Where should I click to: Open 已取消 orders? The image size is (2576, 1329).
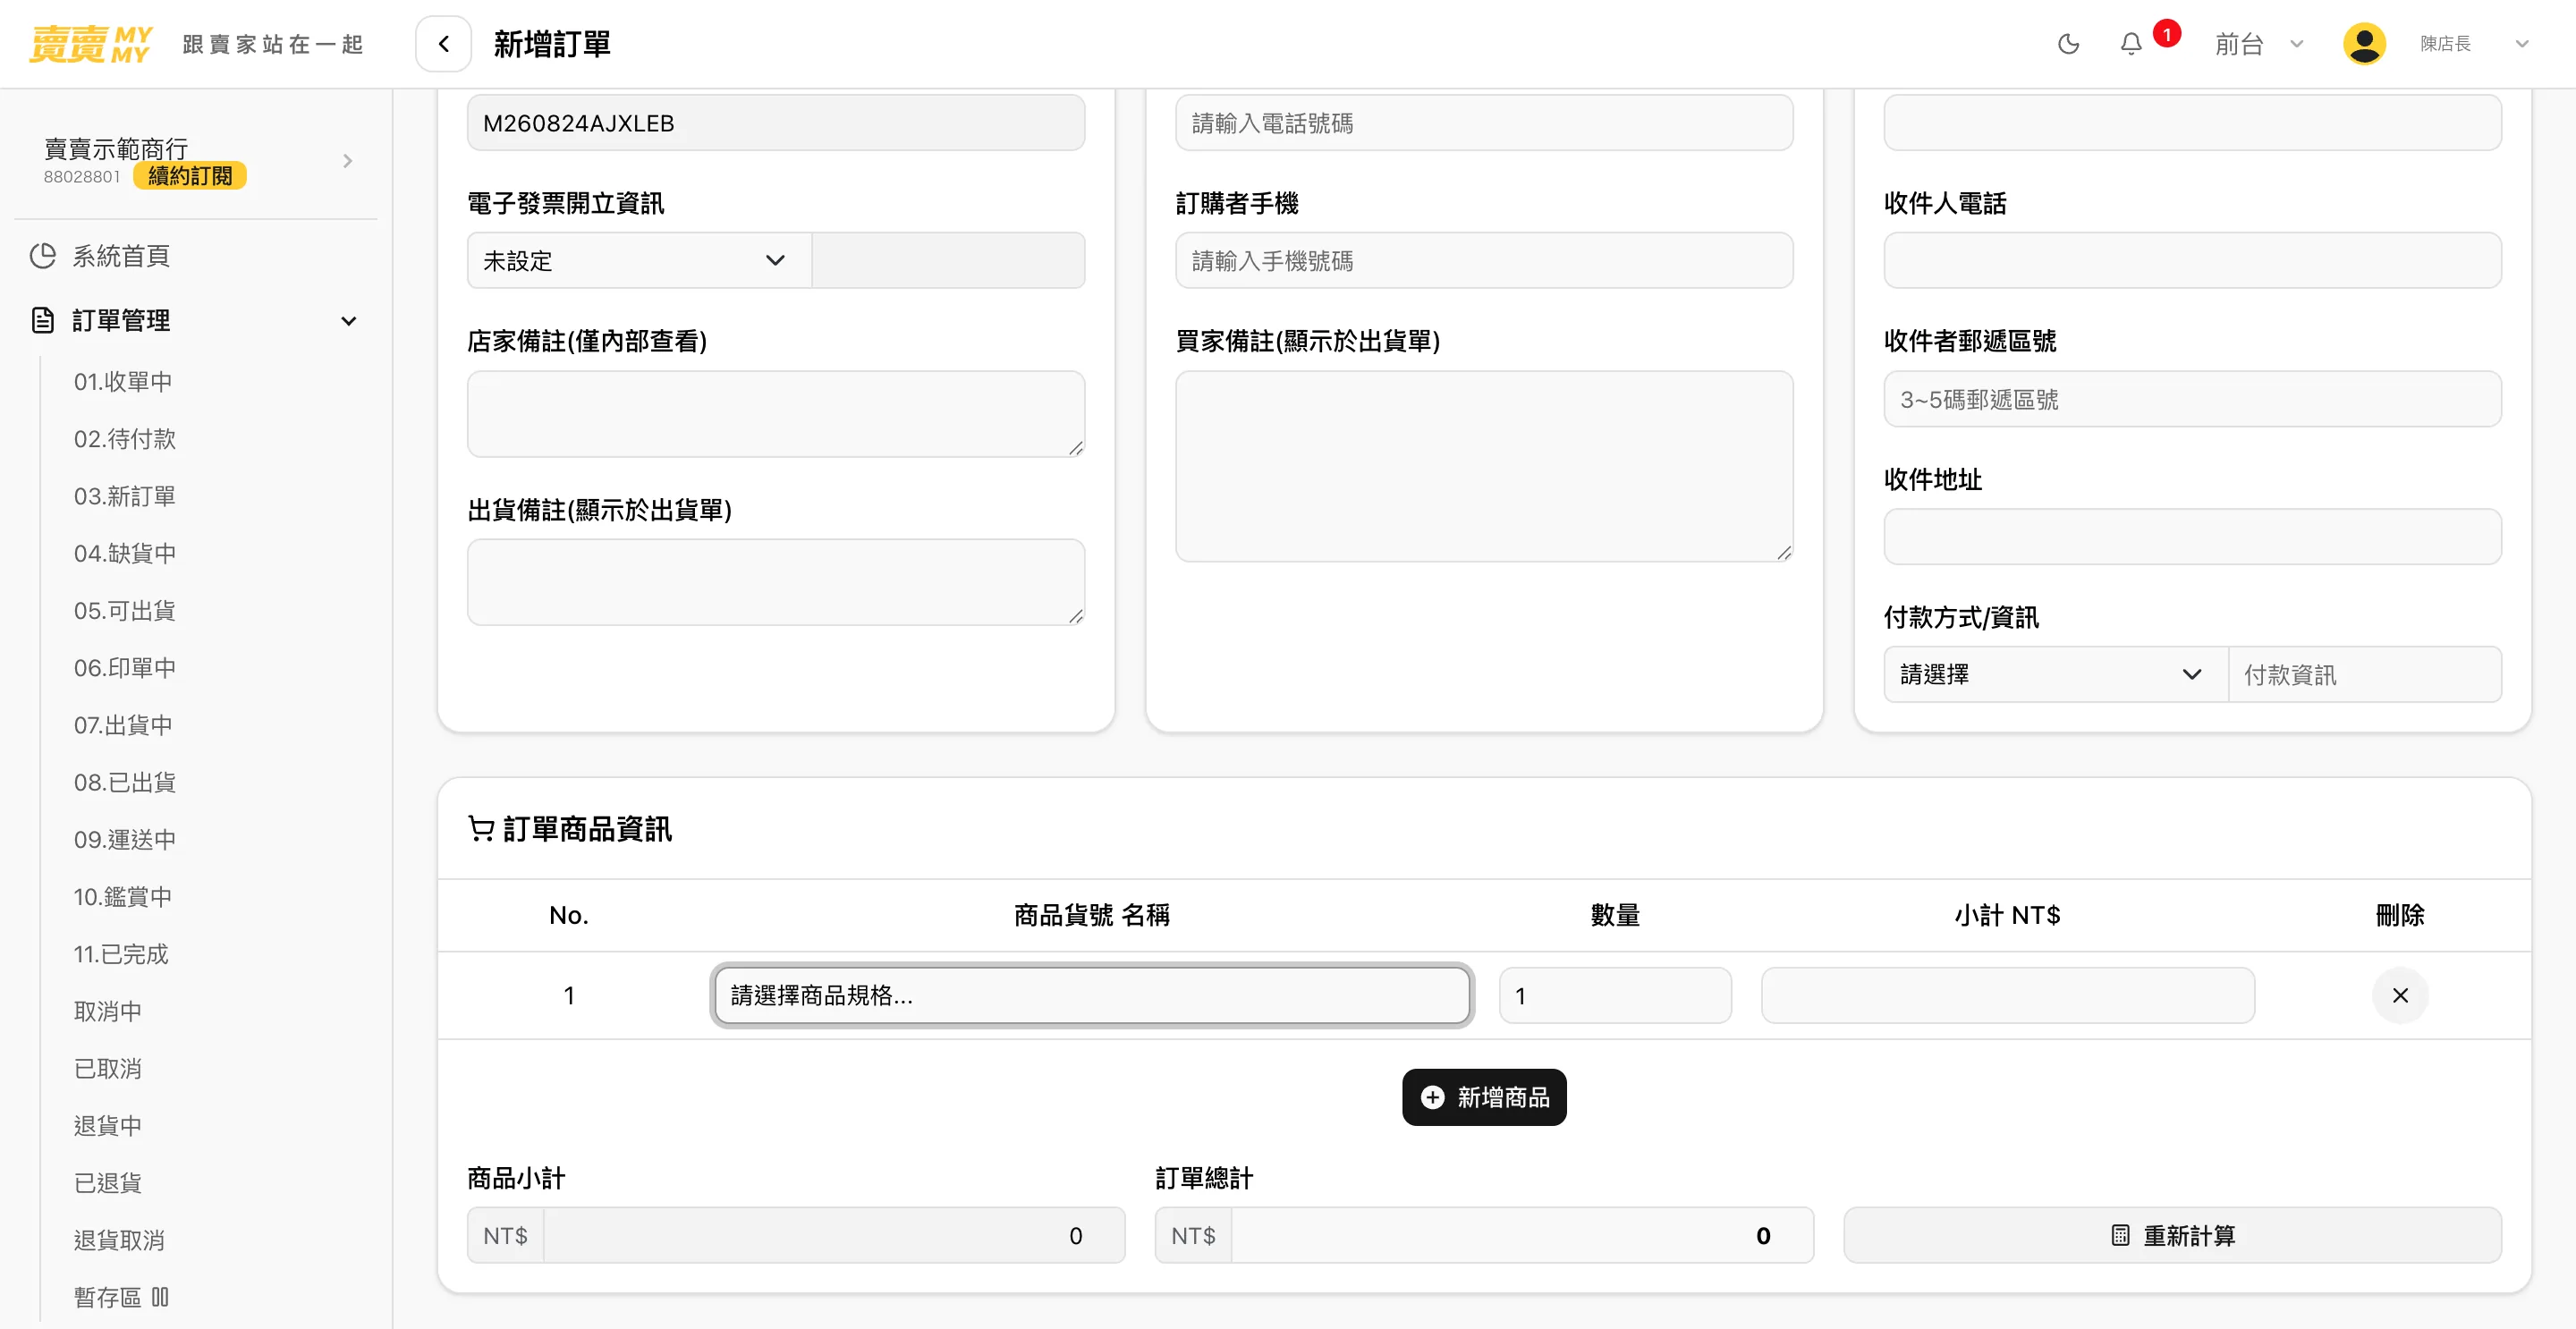(107, 1068)
